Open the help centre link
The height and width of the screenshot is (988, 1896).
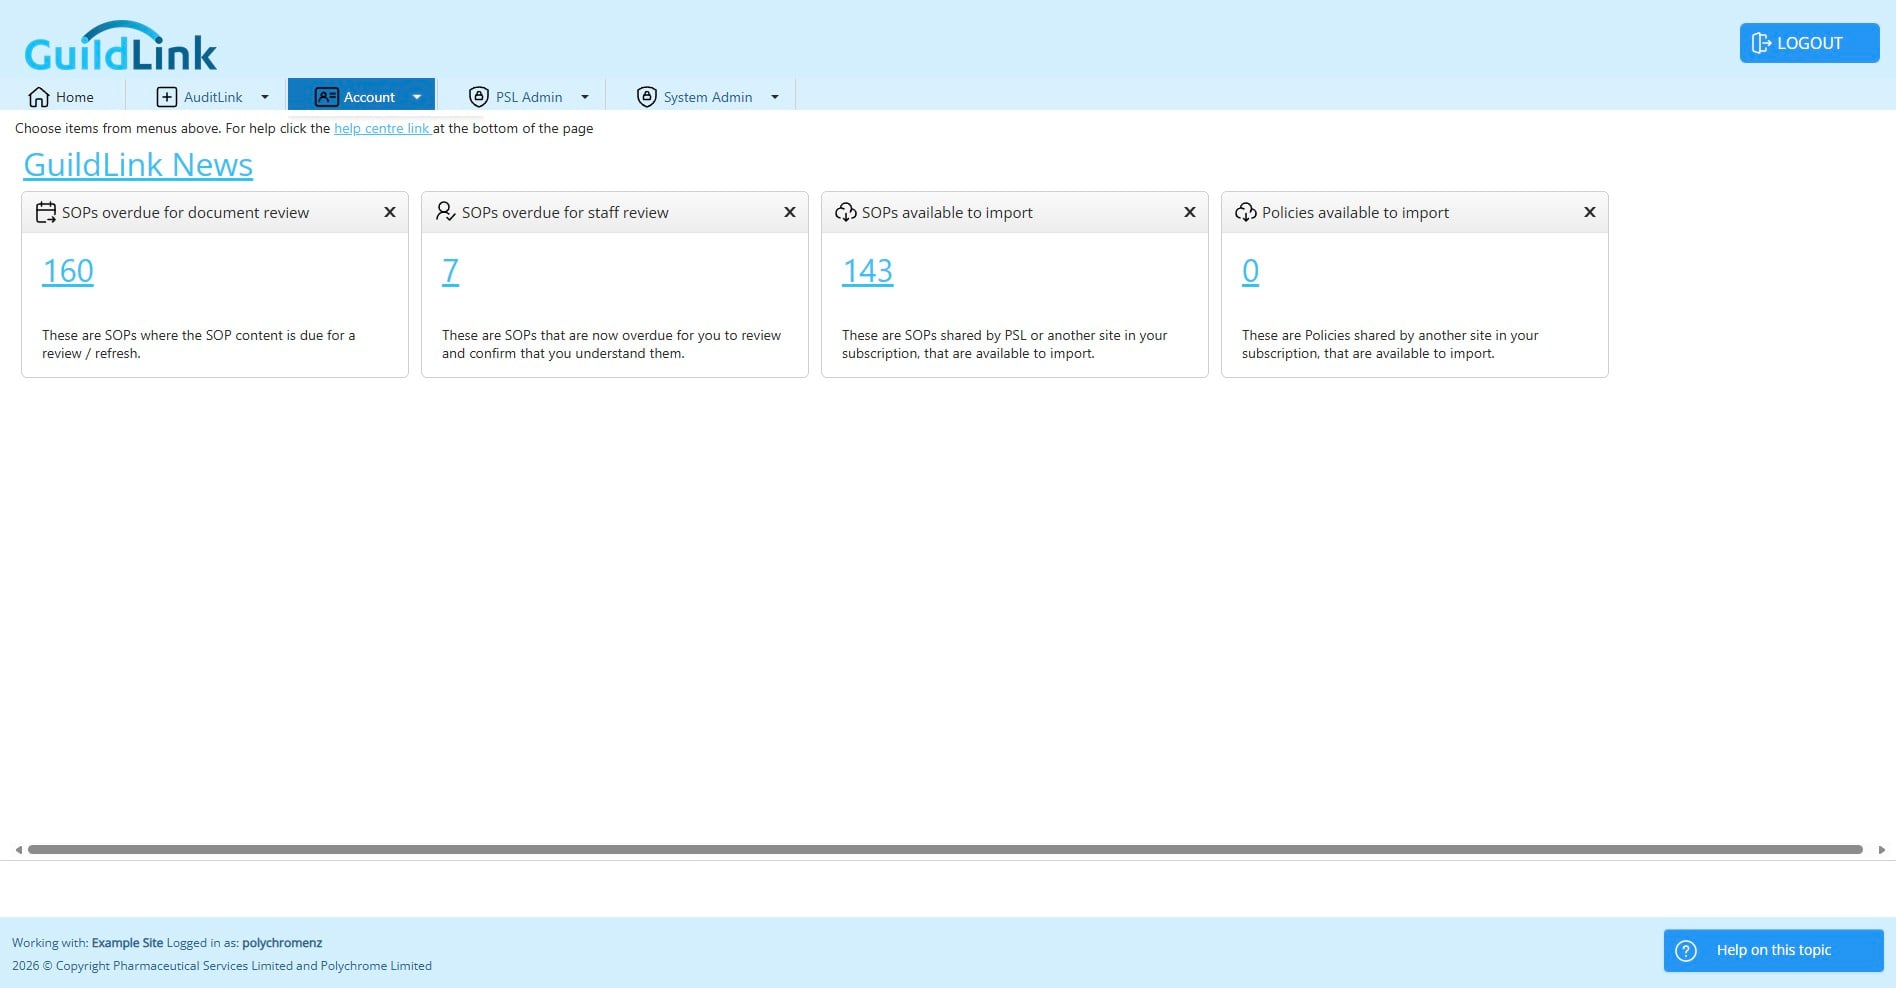click(x=382, y=128)
